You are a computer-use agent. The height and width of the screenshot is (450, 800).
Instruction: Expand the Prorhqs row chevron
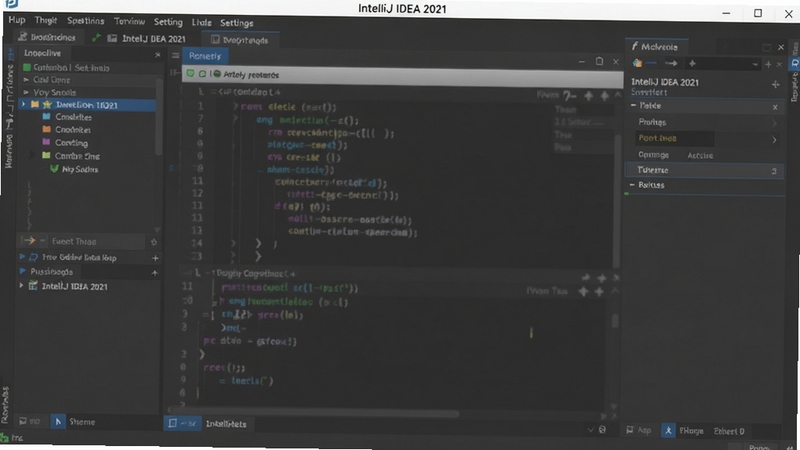tap(774, 123)
